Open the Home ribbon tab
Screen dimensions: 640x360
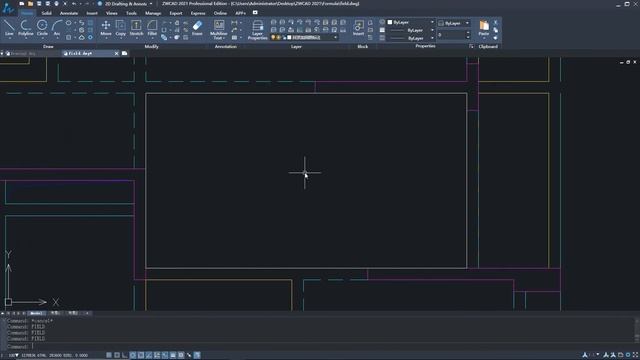pyautogui.click(x=27, y=13)
